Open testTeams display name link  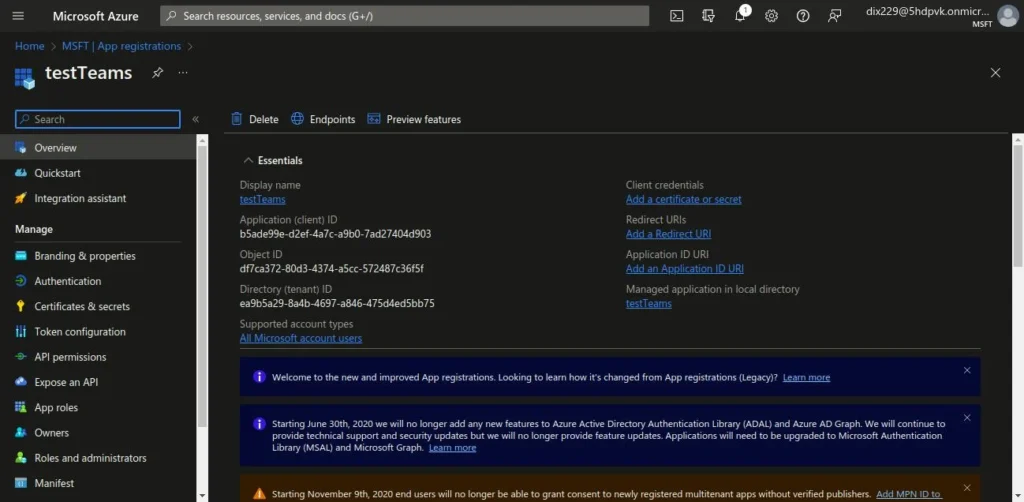point(263,199)
